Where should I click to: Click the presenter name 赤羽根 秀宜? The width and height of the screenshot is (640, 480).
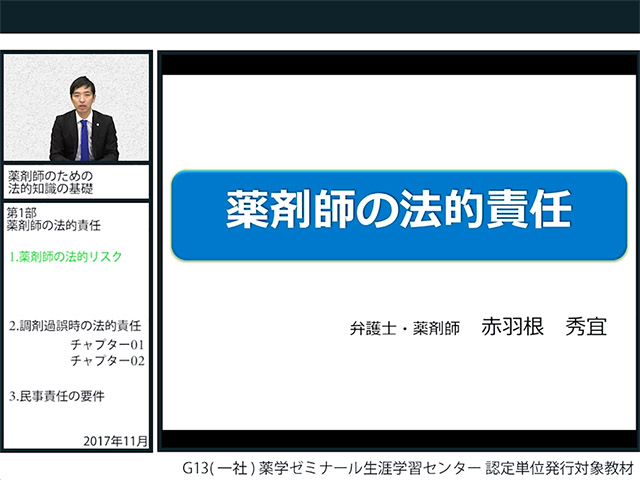pos(544,327)
